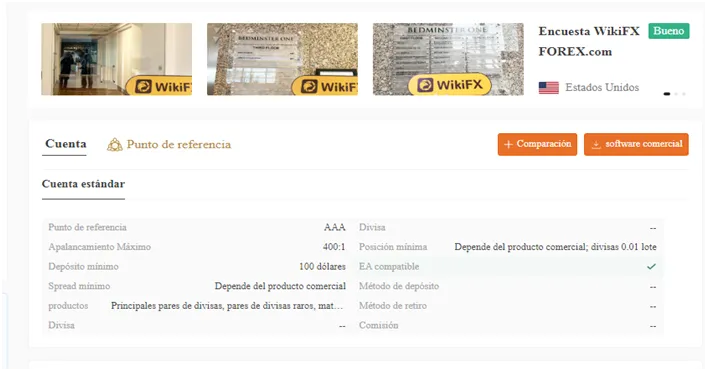
Task: Click the 100 dólares deposit value
Action: [322, 267]
